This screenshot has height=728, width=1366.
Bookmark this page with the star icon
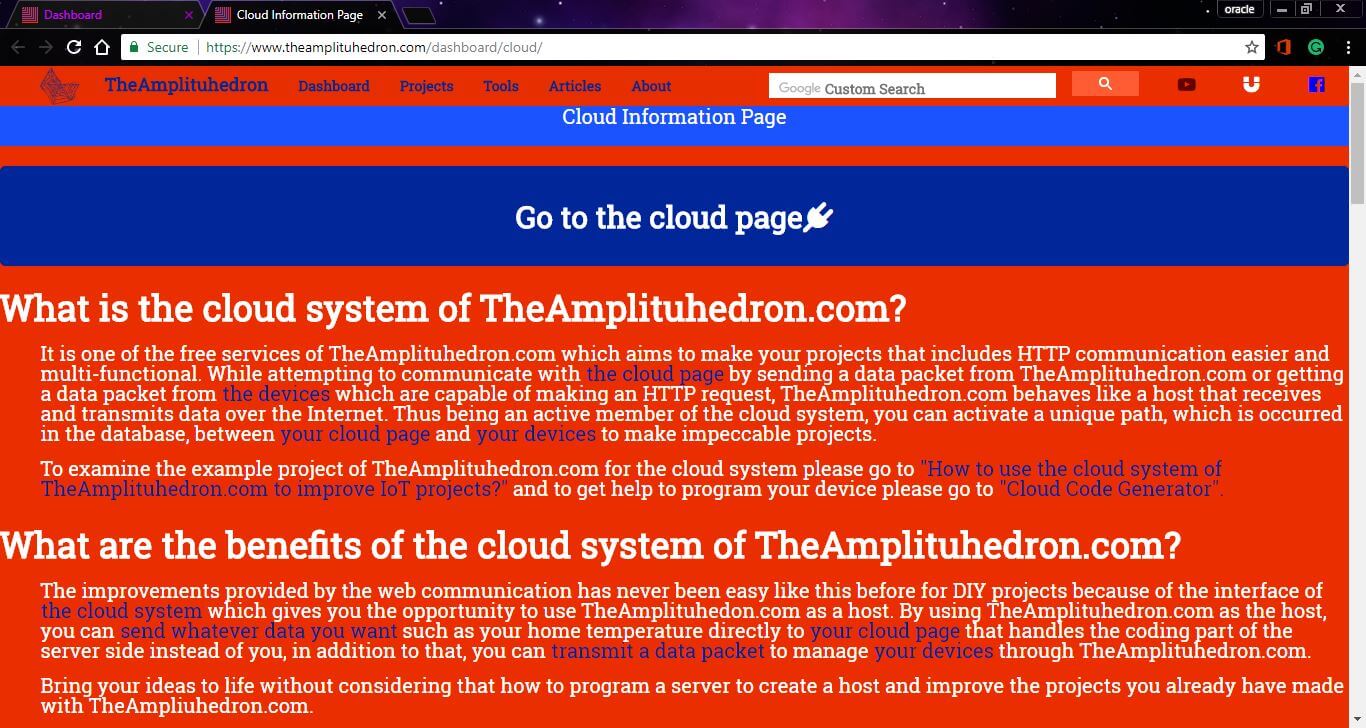pyautogui.click(x=1251, y=47)
